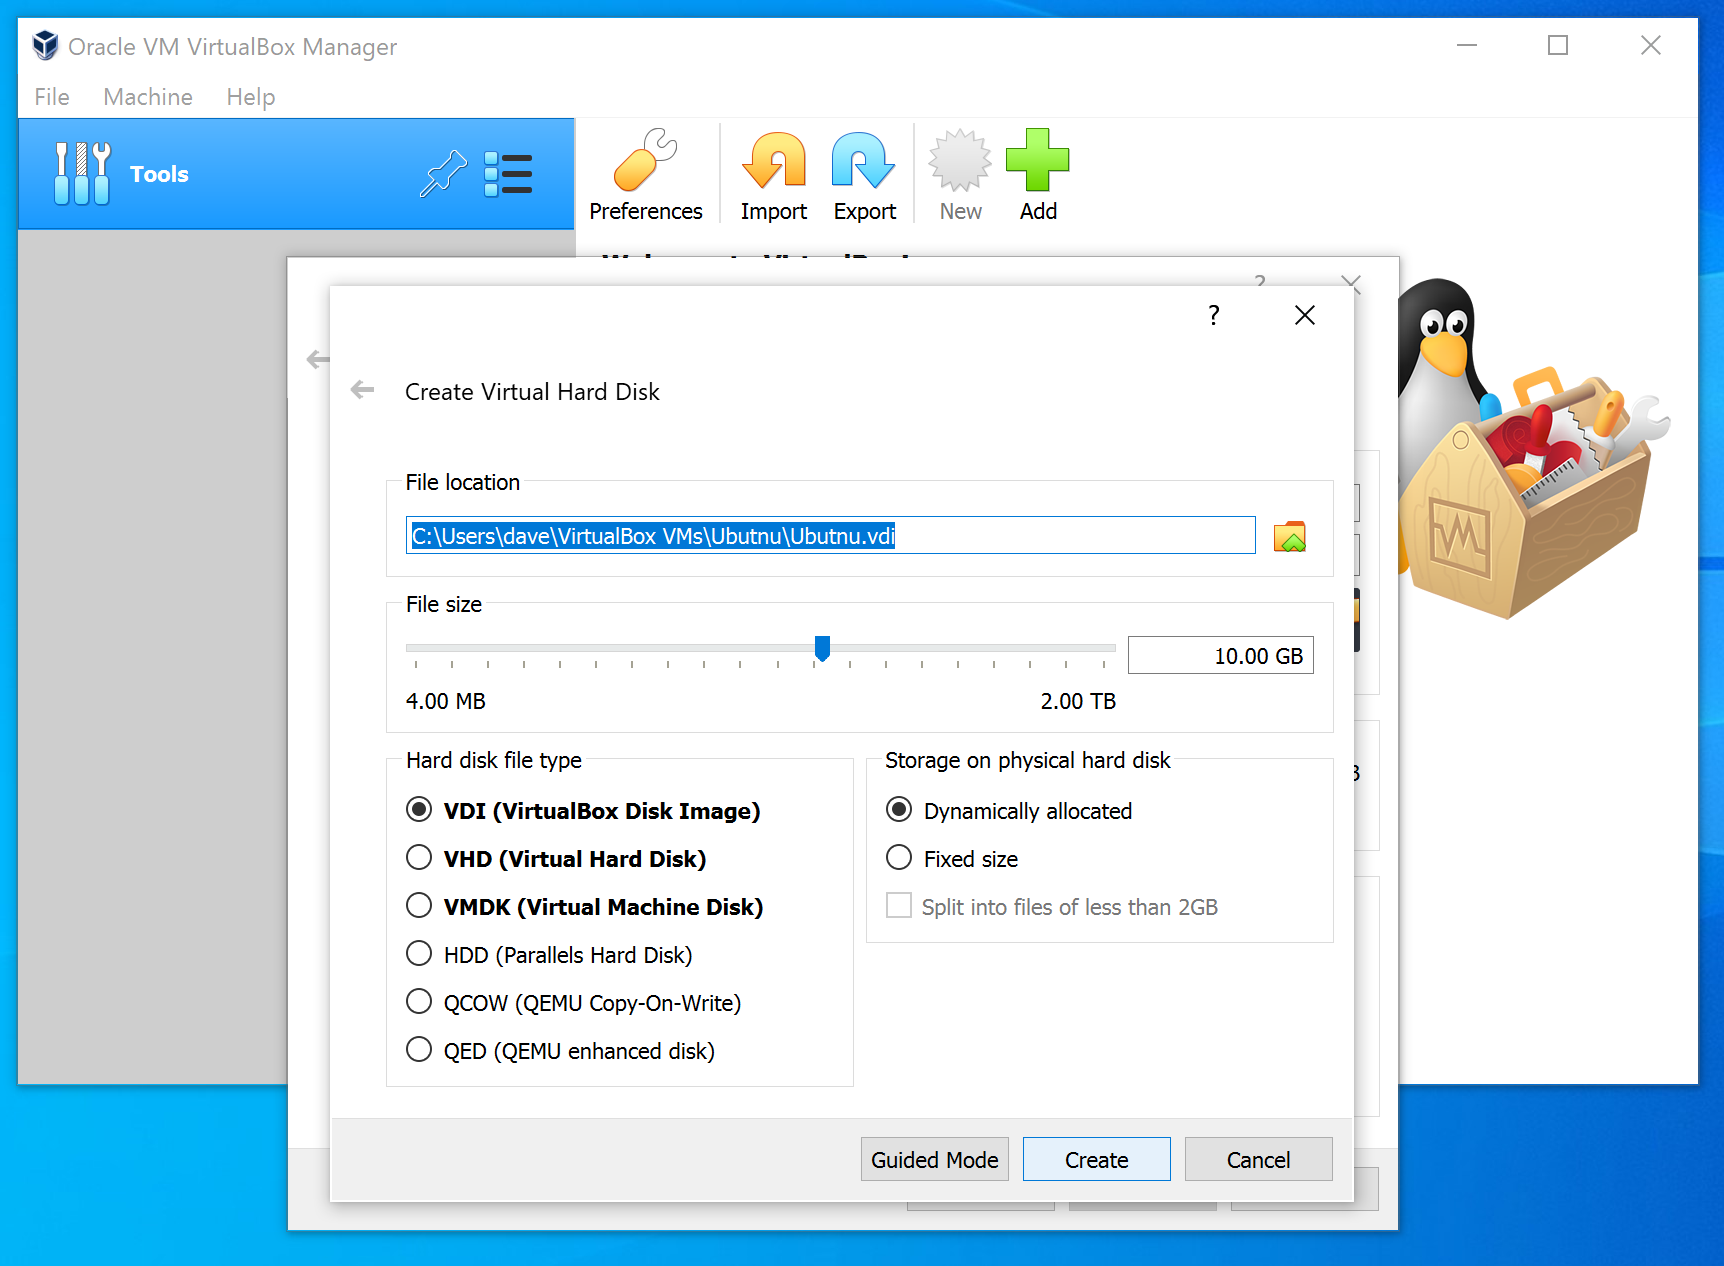Image resolution: width=1724 pixels, height=1266 pixels.
Task: Click the pin icon beside Tools
Action: [x=443, y=173]
